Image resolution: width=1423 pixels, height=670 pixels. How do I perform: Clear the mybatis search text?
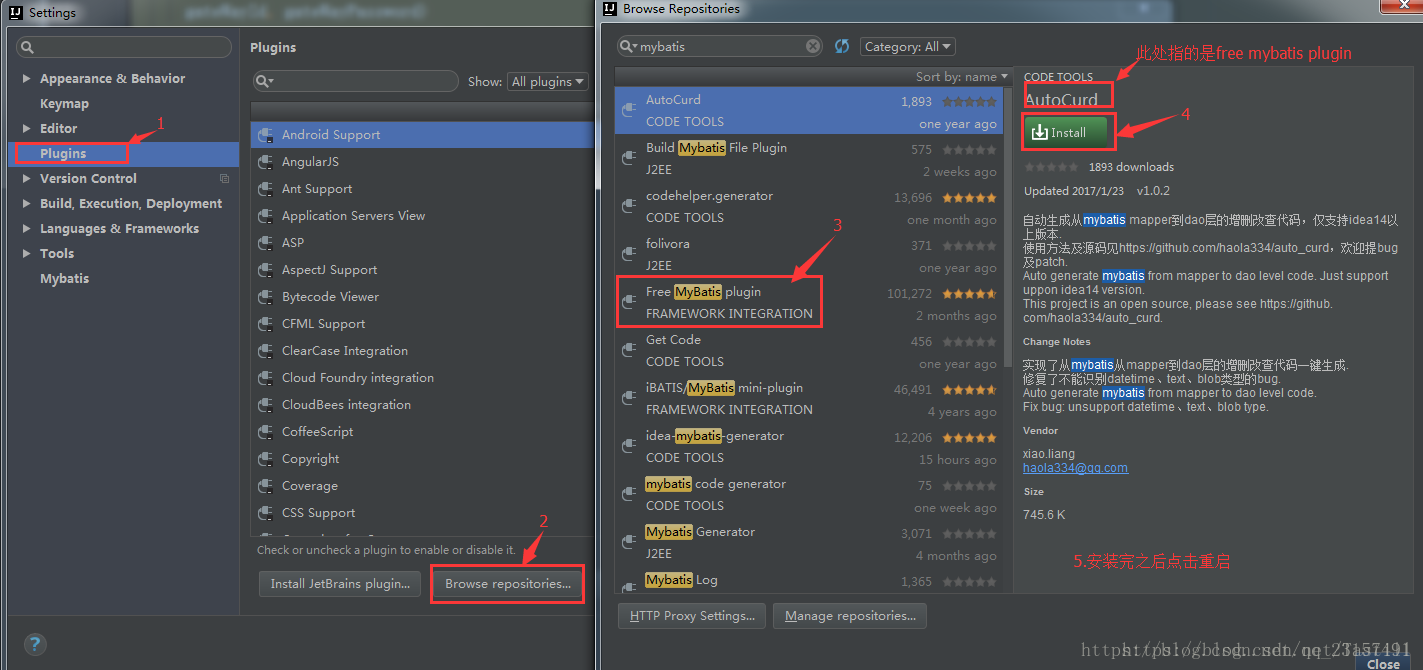[x=813, y=46]
